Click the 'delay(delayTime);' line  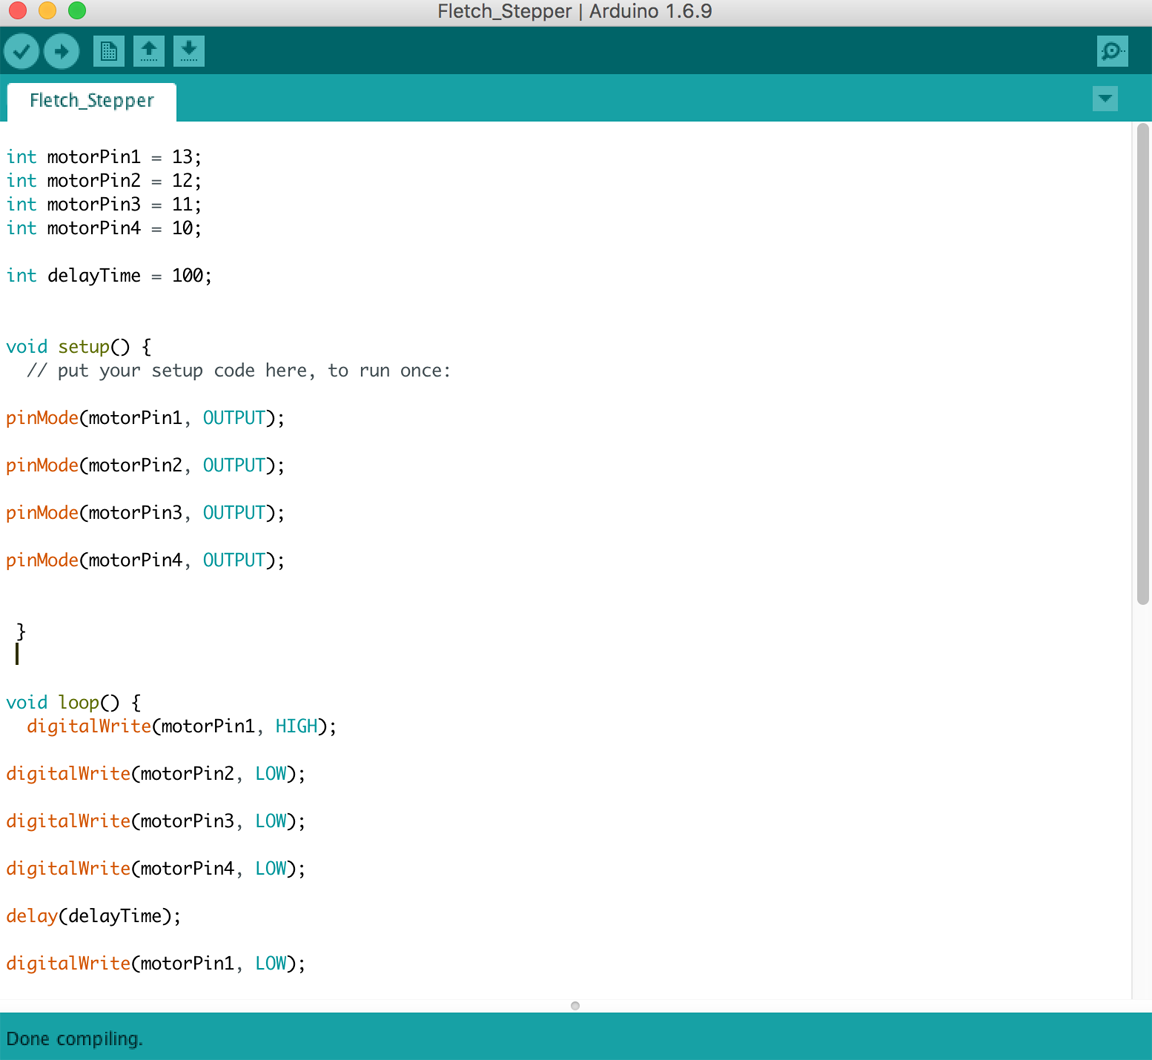click(x=93, y=916)
